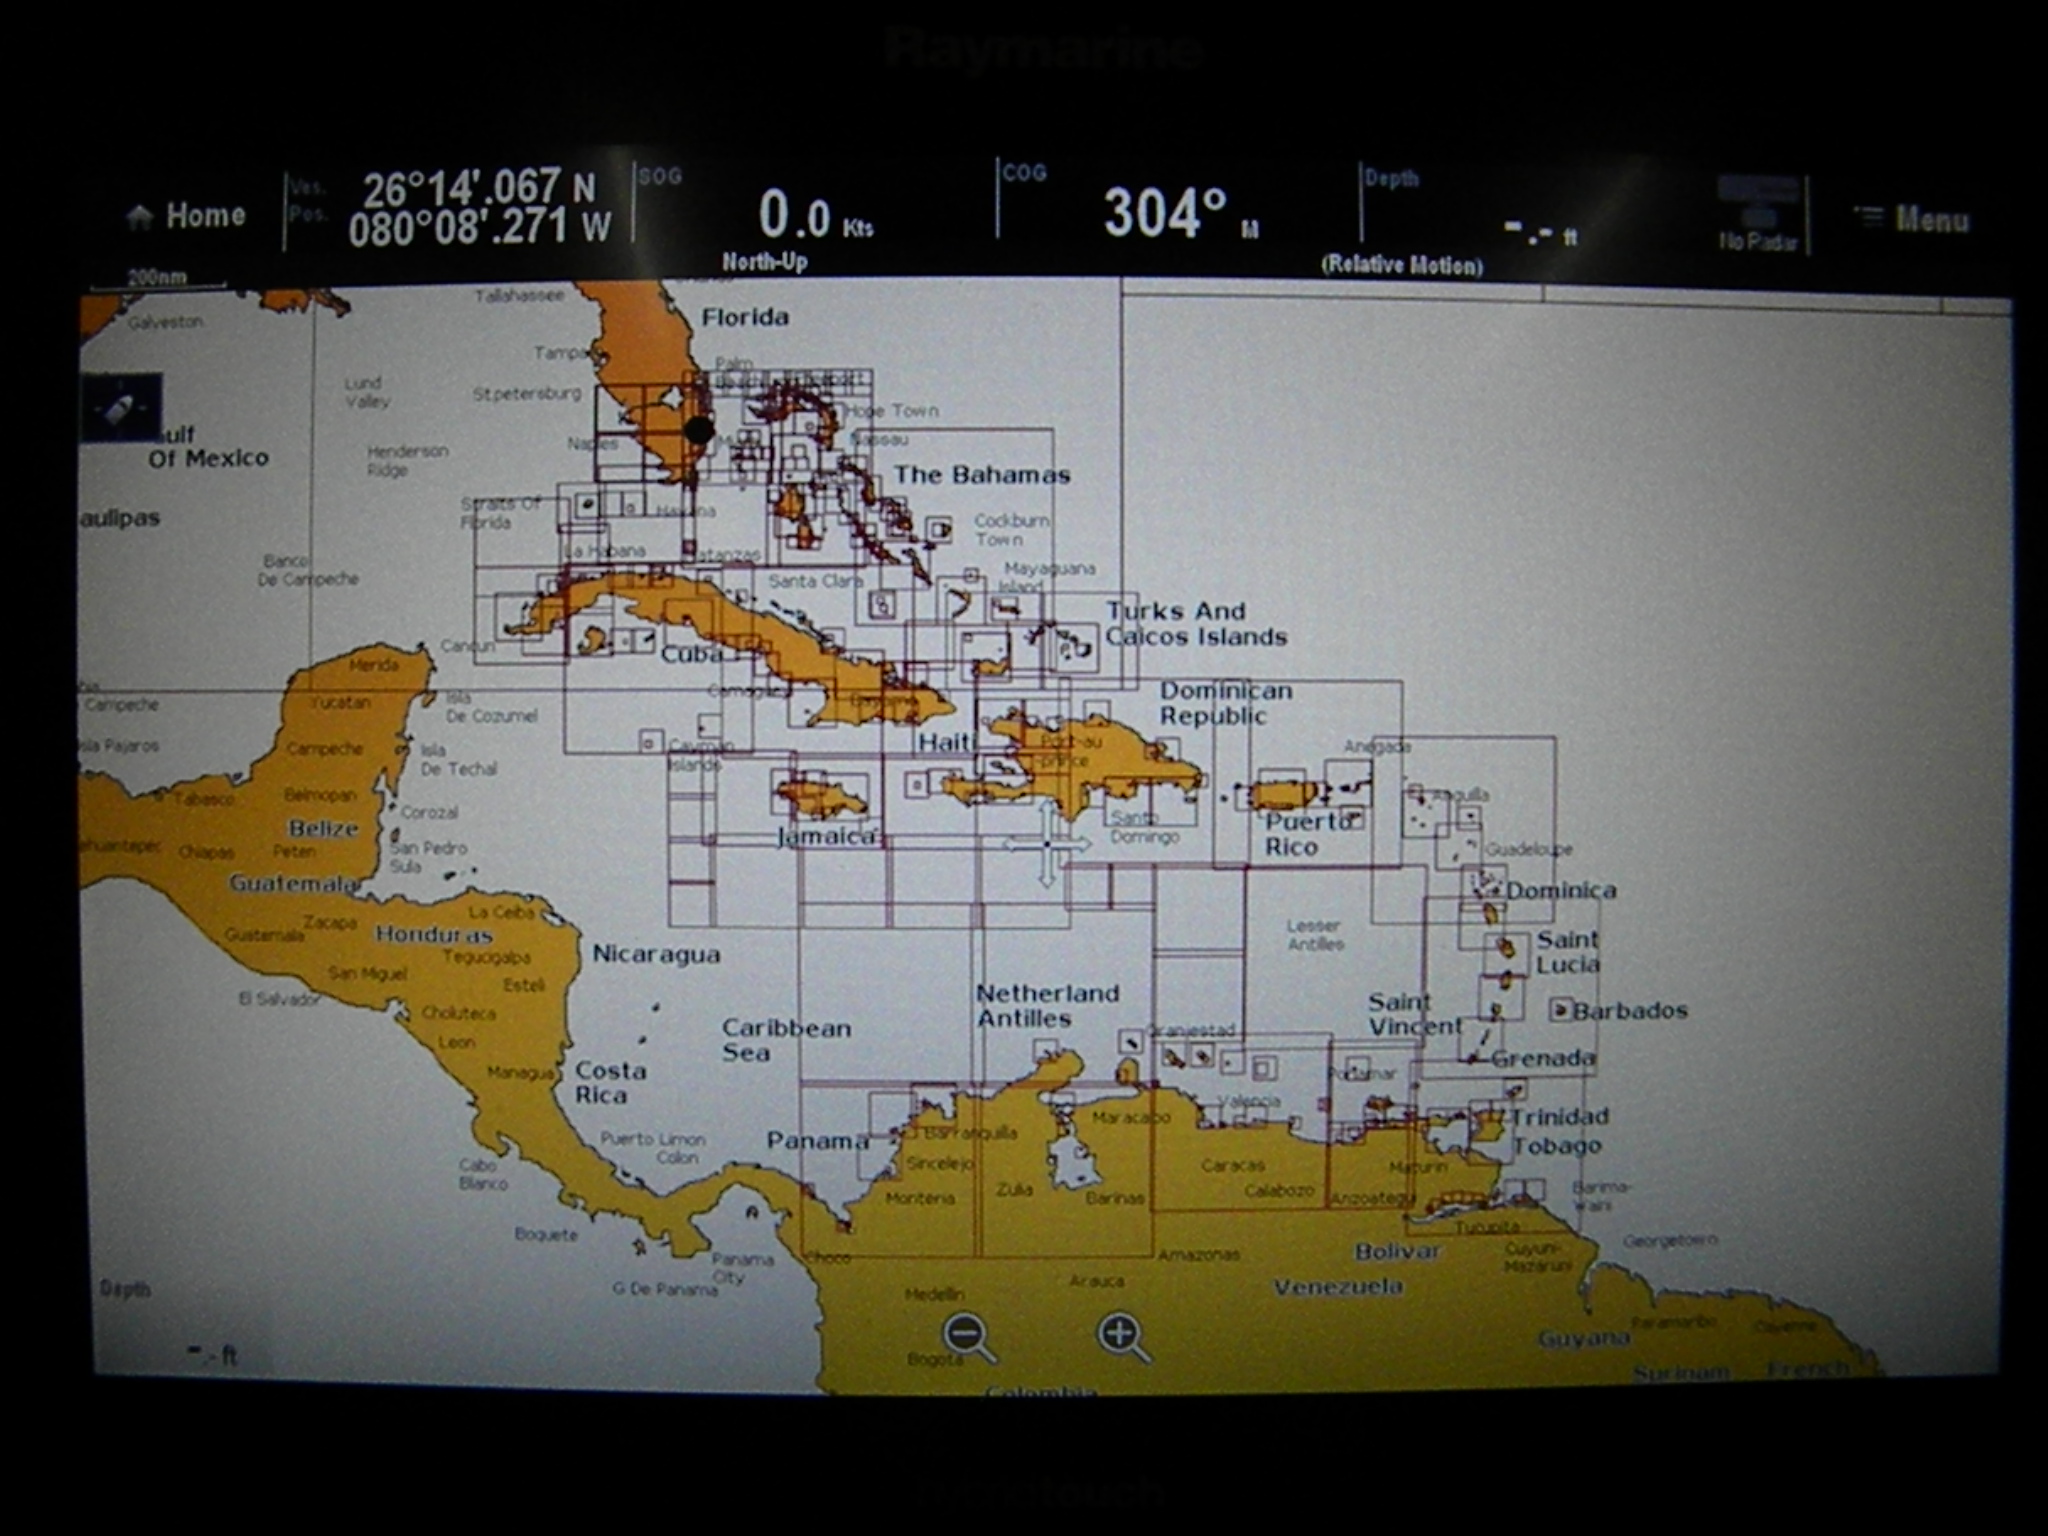
Task: Tap the Dominican Republic label
Action: (1226, 704)
